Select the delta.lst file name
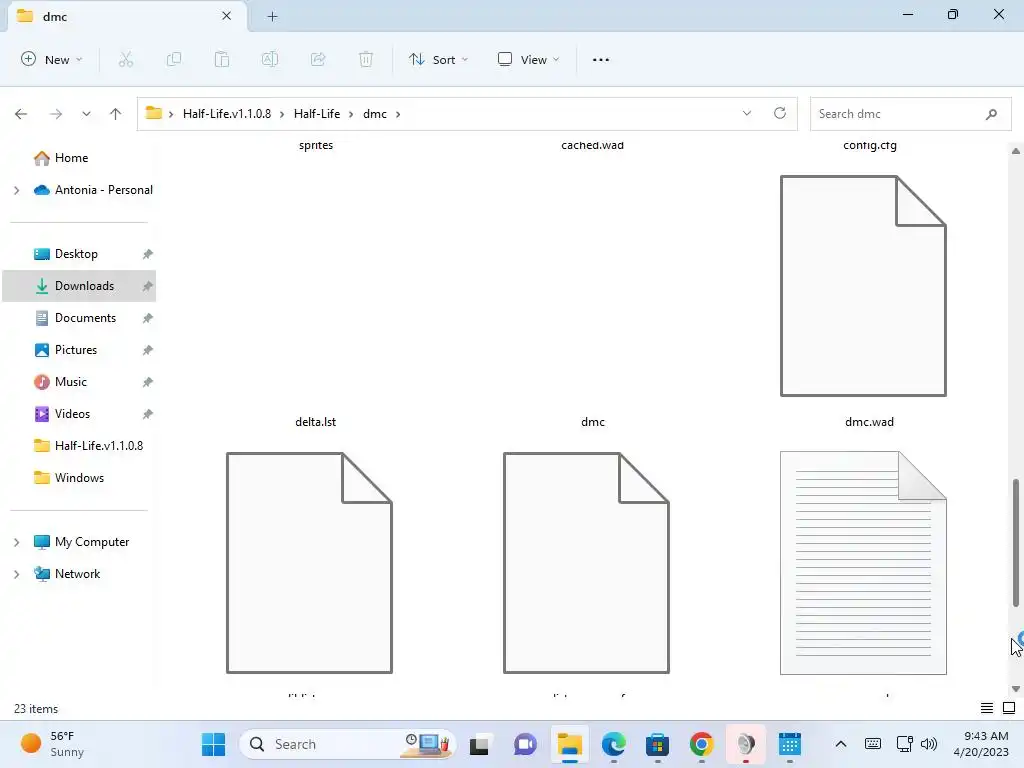This screenshot has width=1024, height=768. point(315,422)
